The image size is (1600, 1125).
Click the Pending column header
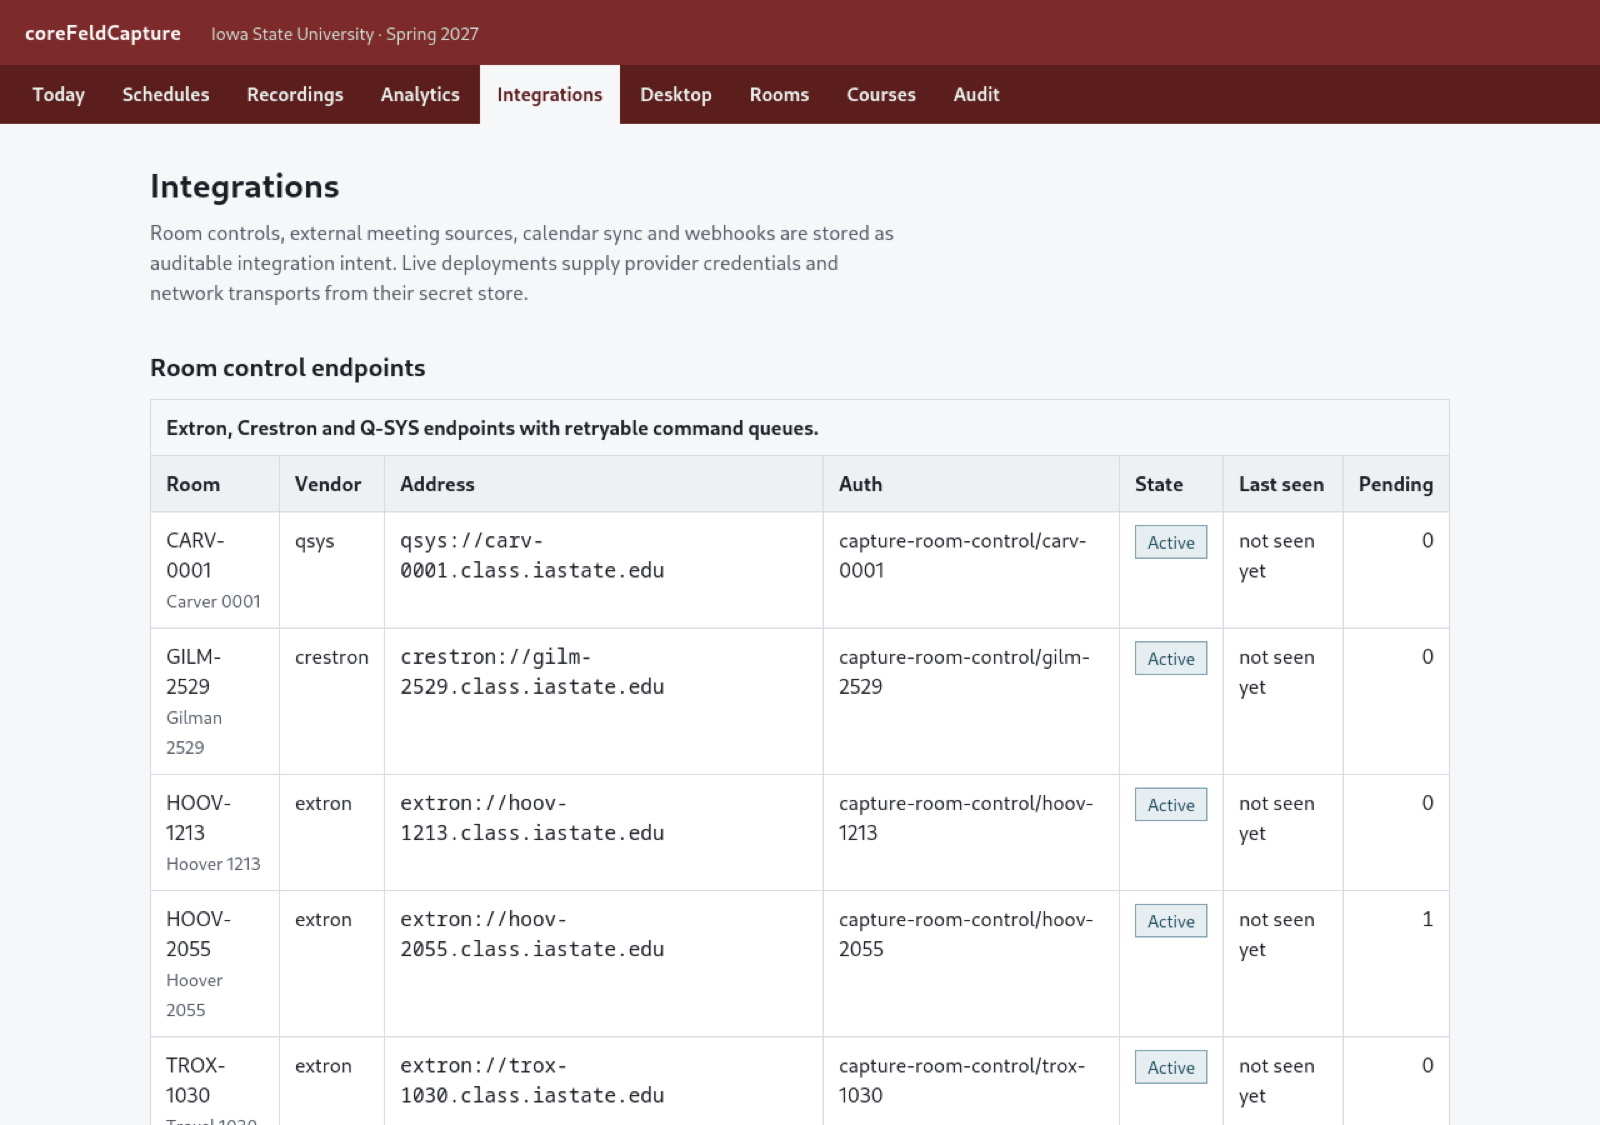point(1396,484)
